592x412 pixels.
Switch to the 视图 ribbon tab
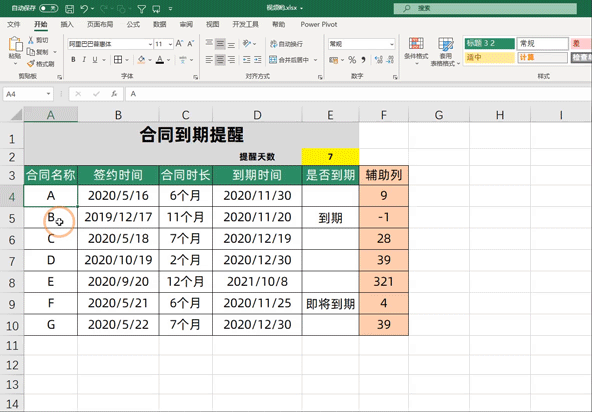[x=213, y=25]
